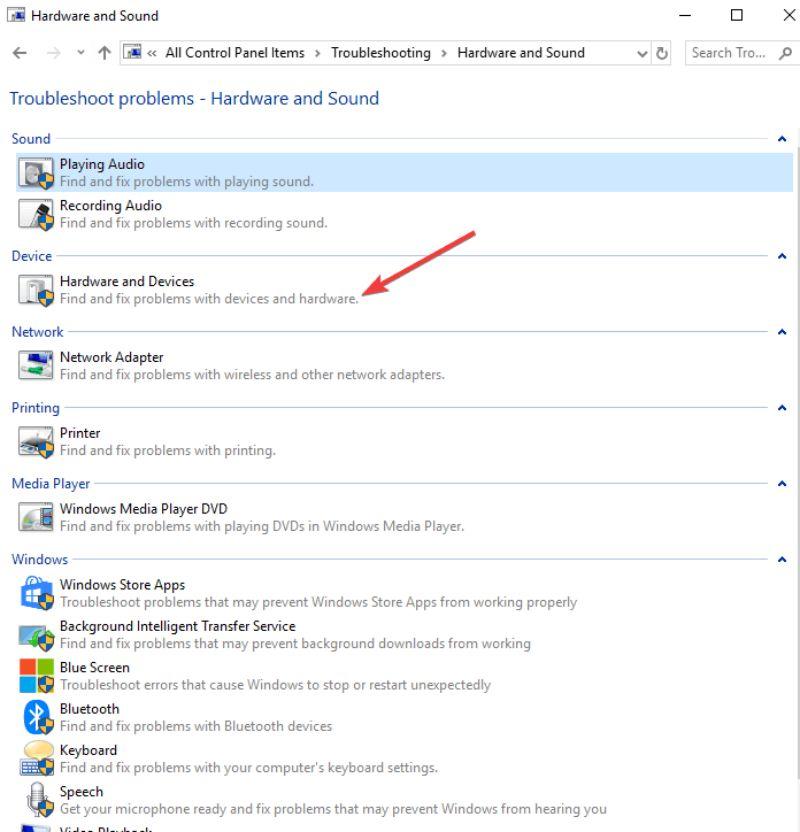The height and width of the screenshot is (832, 800).
Task: Refresh the Hardware and Sound page
Action: [x=662, y=53]
